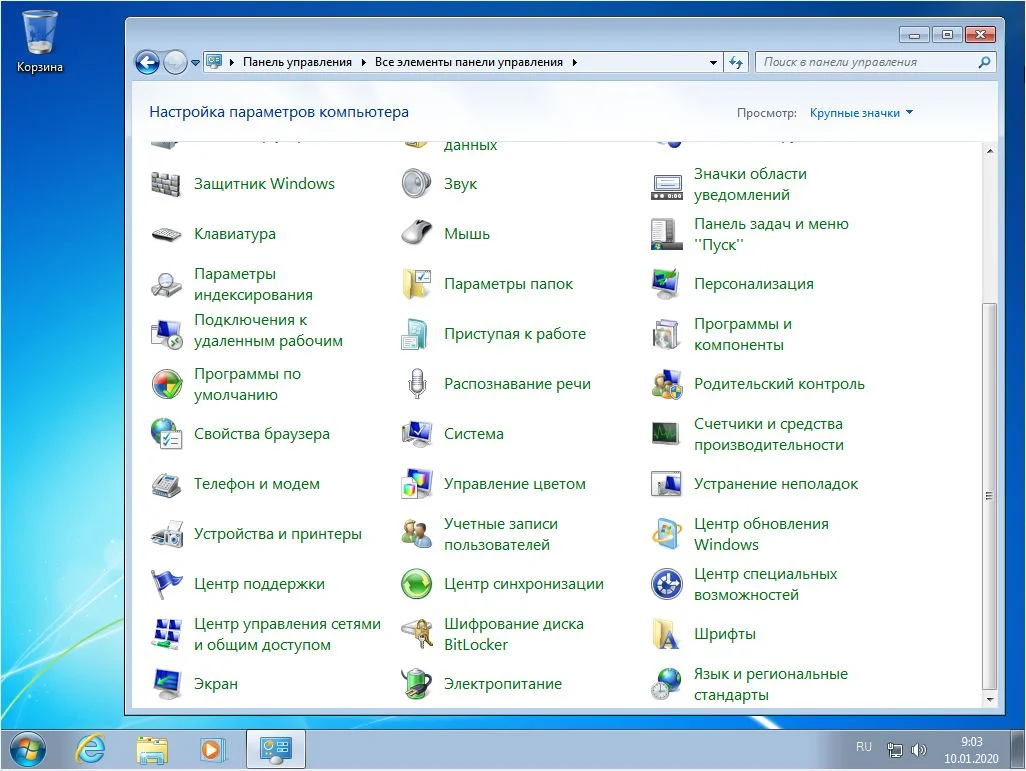This screenshot has width=1026, height=771.
Task: Open the Родительский контроль icon
Action: tap(666, 384)
